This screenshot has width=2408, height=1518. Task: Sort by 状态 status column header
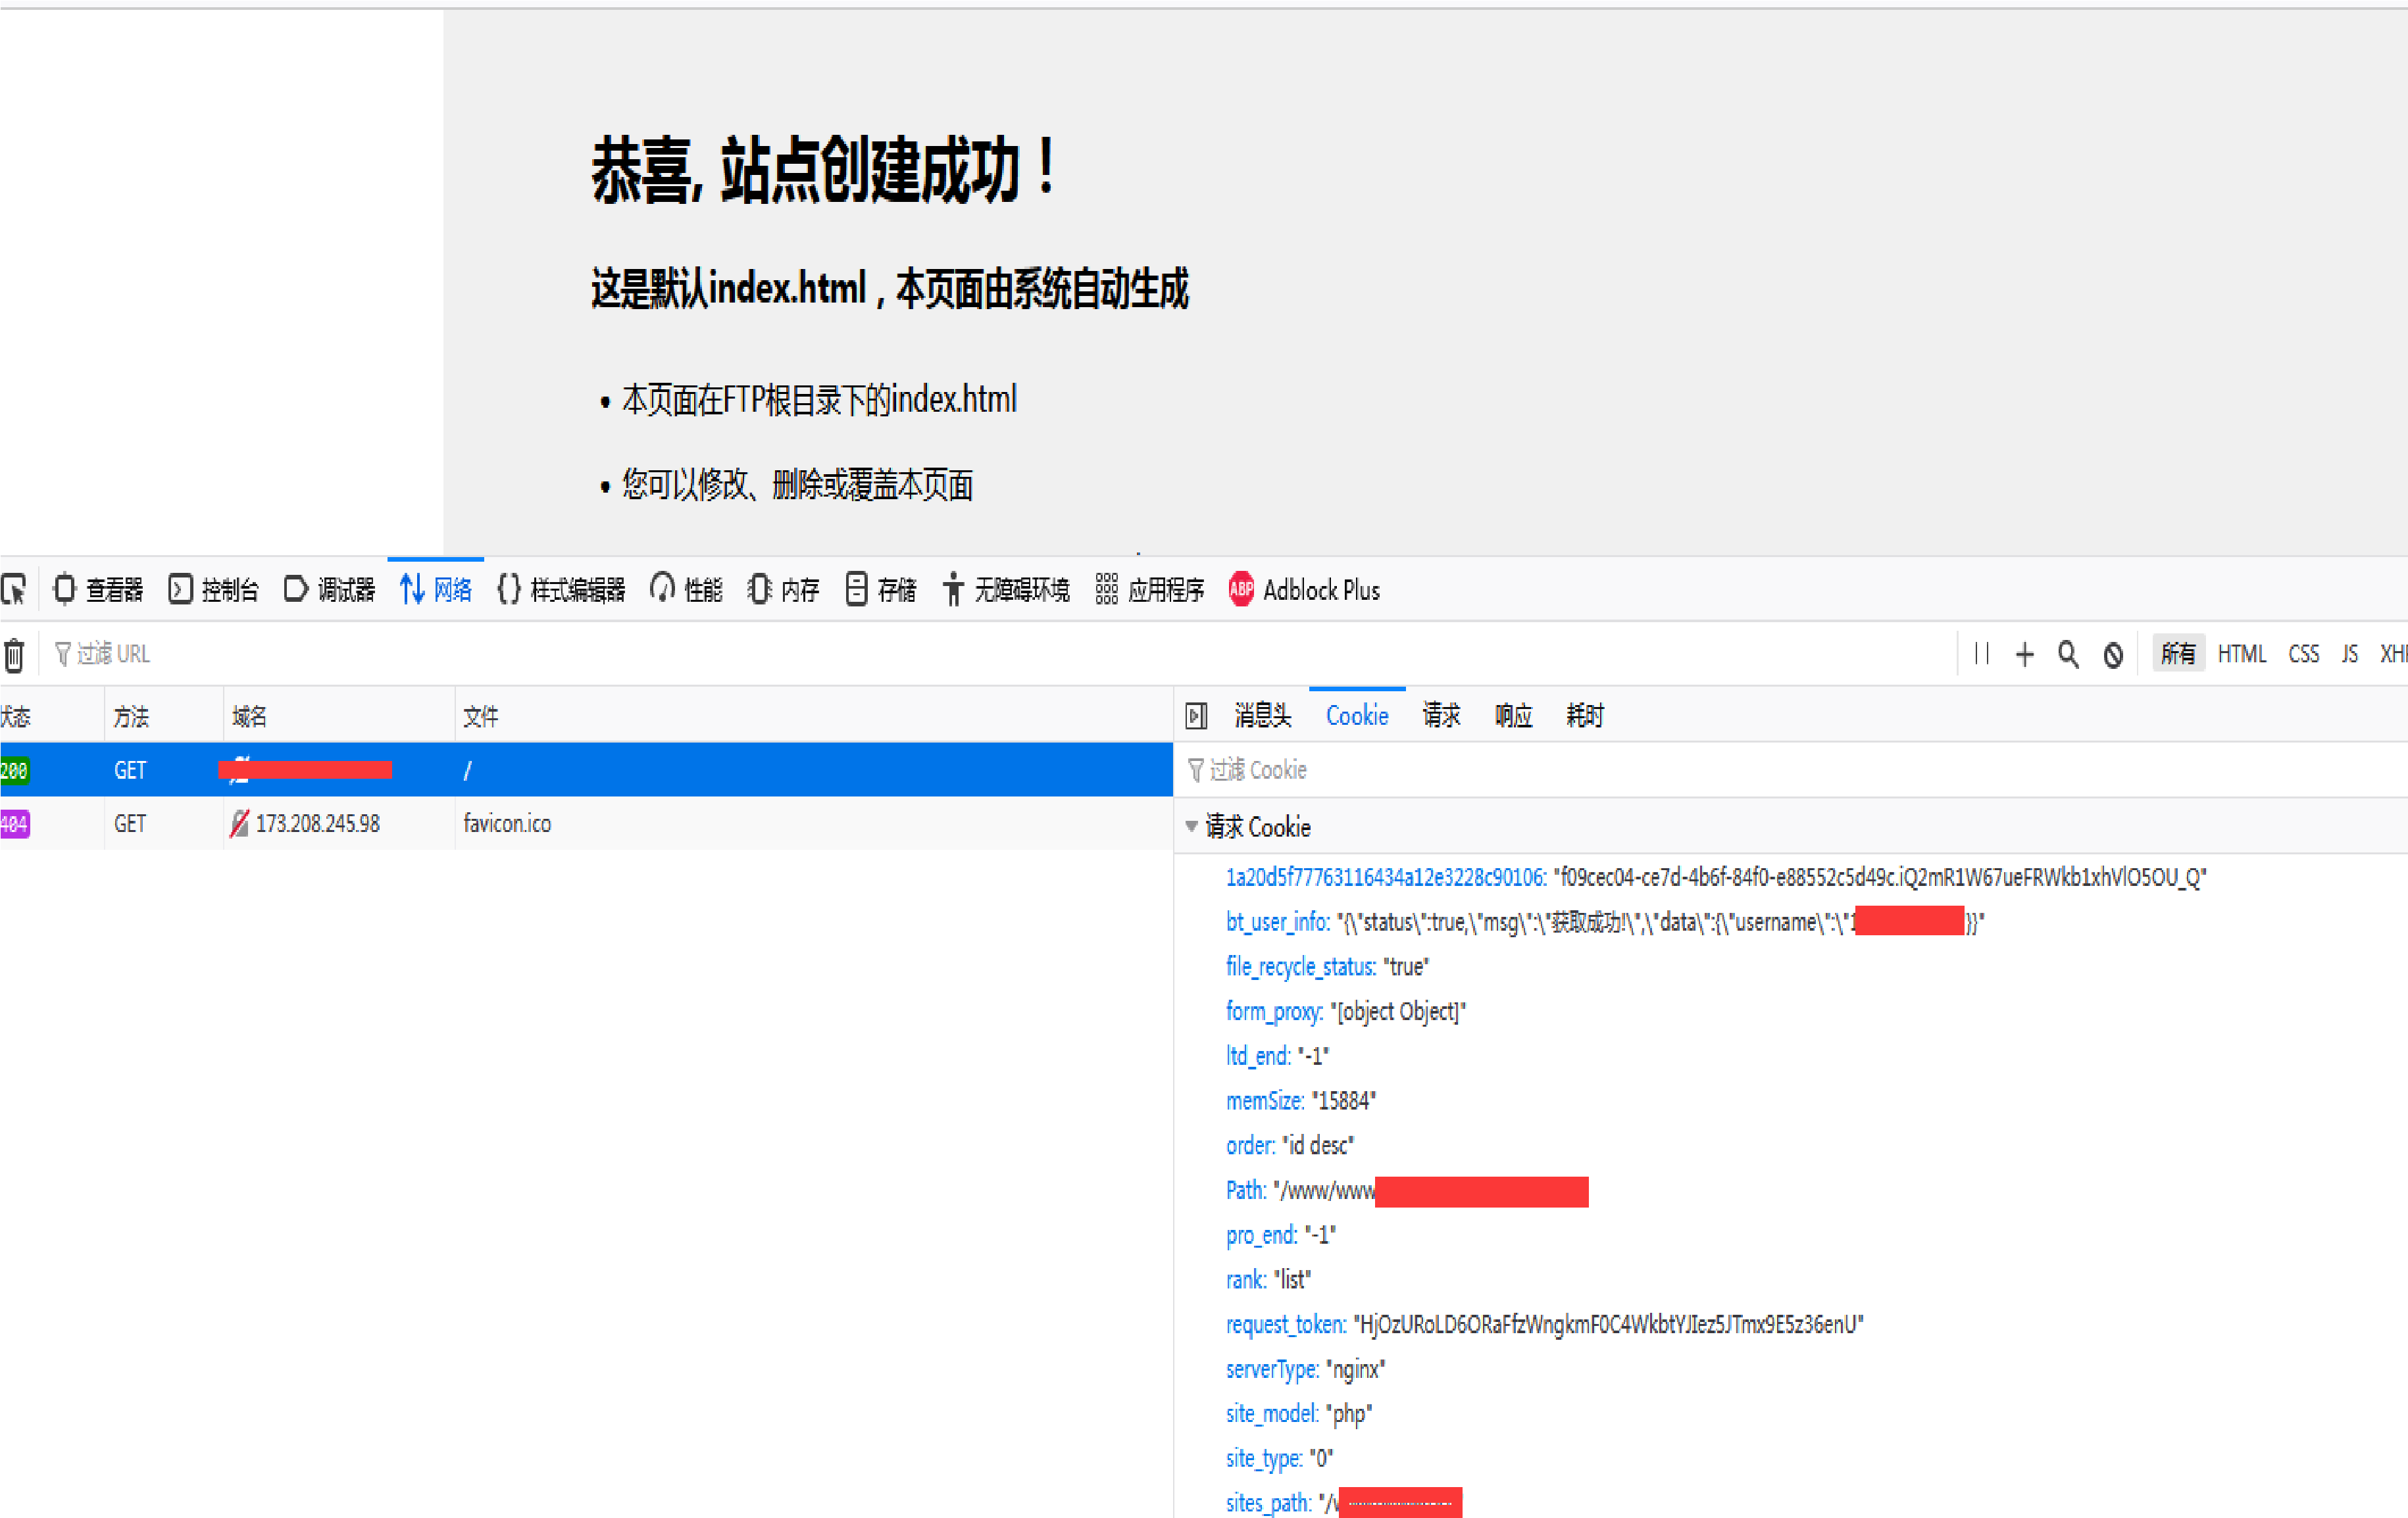[52, 717]
